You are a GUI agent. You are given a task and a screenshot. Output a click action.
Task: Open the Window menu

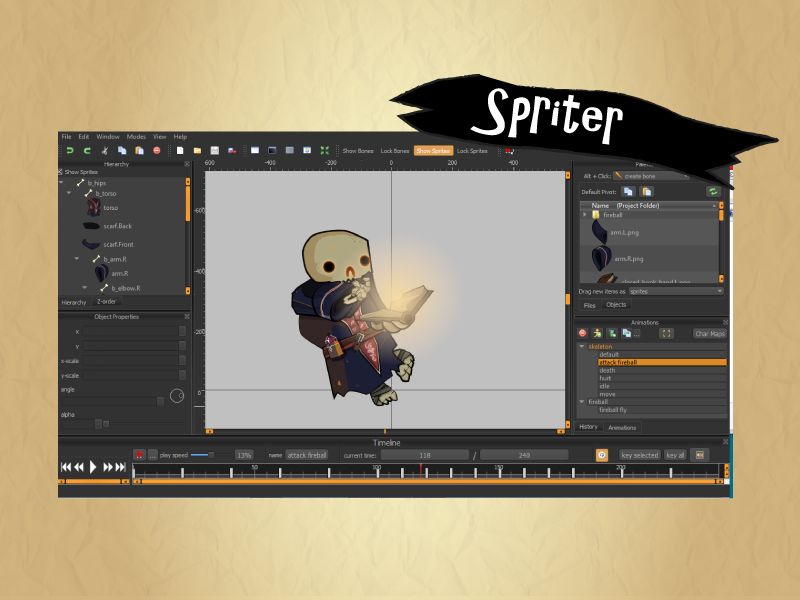pos(108,137)
